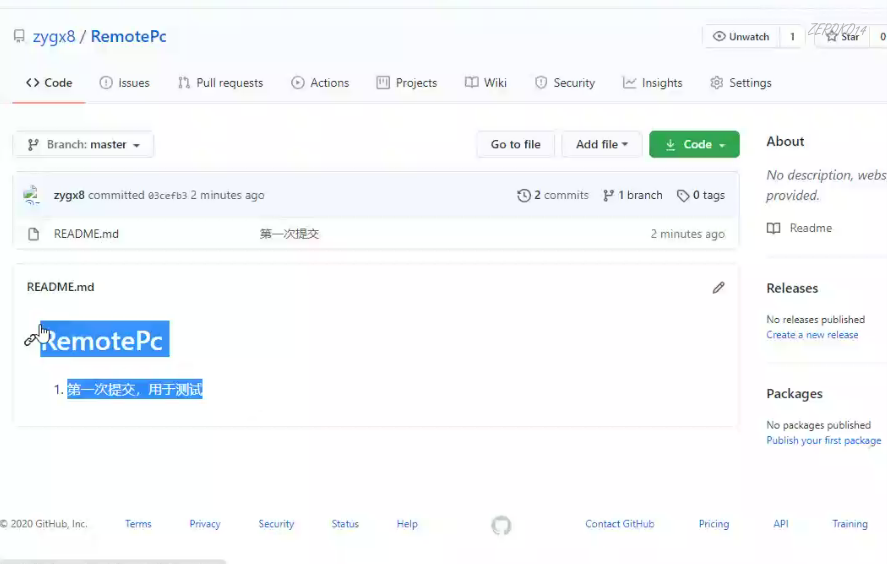
Task: Open the repository Settings tab
Action: pyautogui.click(x=740, y=83)
